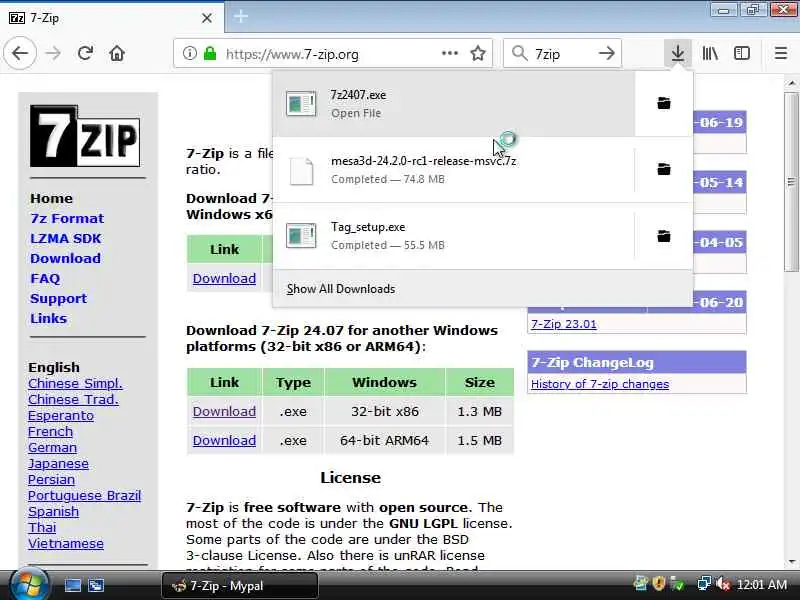The height and width of the screenshot is (600, 800).
Task: Close the 7-Zip browser tab
Action: (207, 18)
